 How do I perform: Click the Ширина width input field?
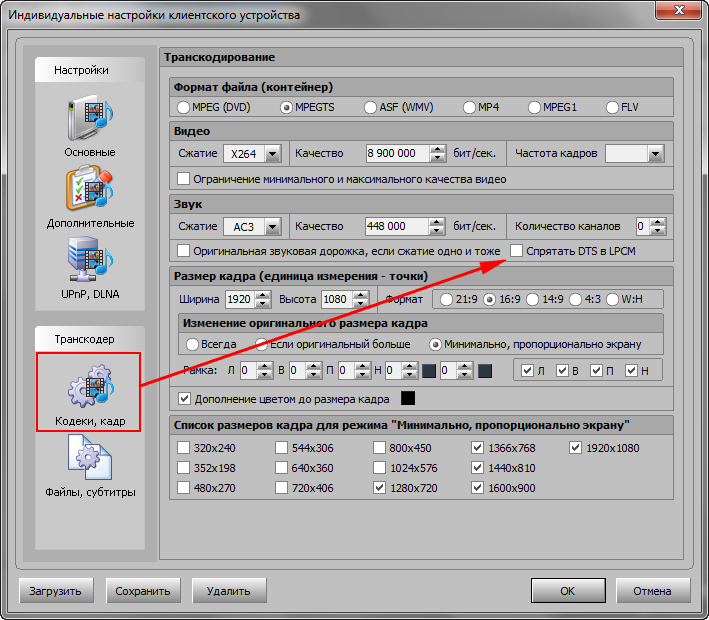pyautogui.click(x=239, y=300)
